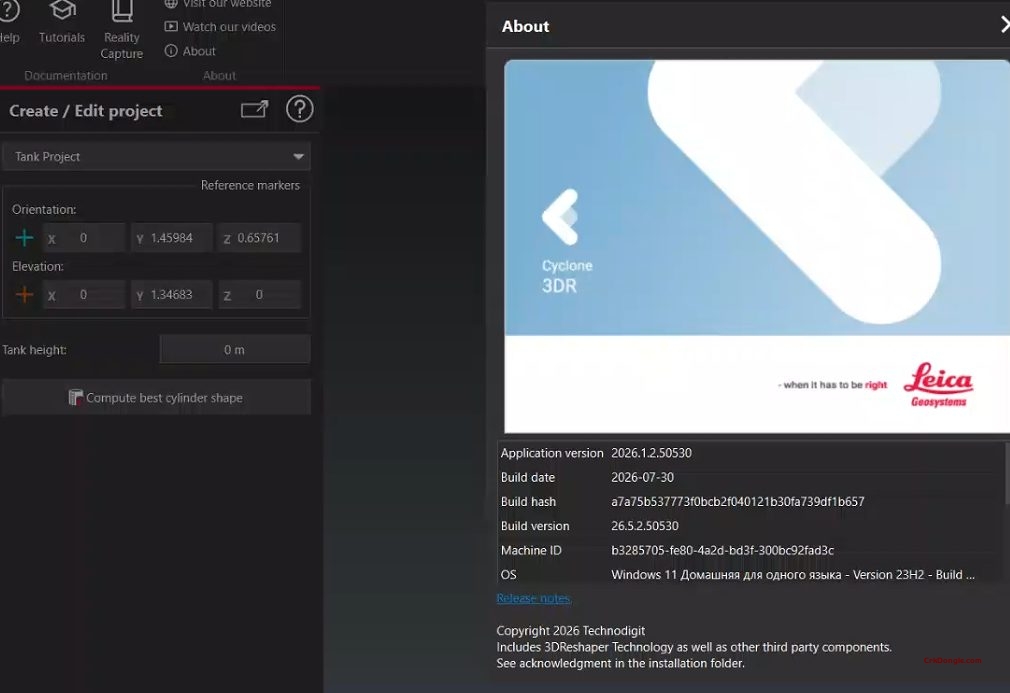Close the About dialog
1010x693 pixels.
point(1004,25)
